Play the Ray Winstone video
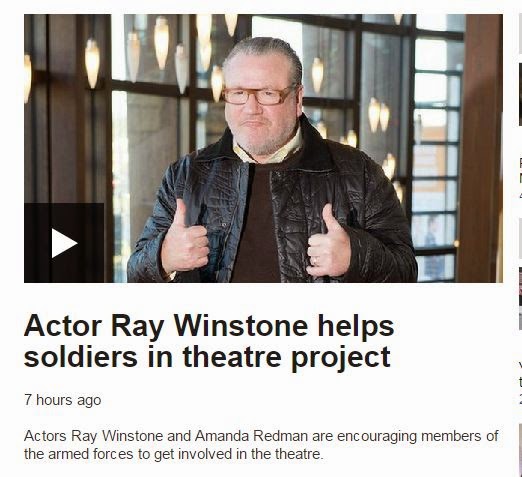 pos(64,243)
